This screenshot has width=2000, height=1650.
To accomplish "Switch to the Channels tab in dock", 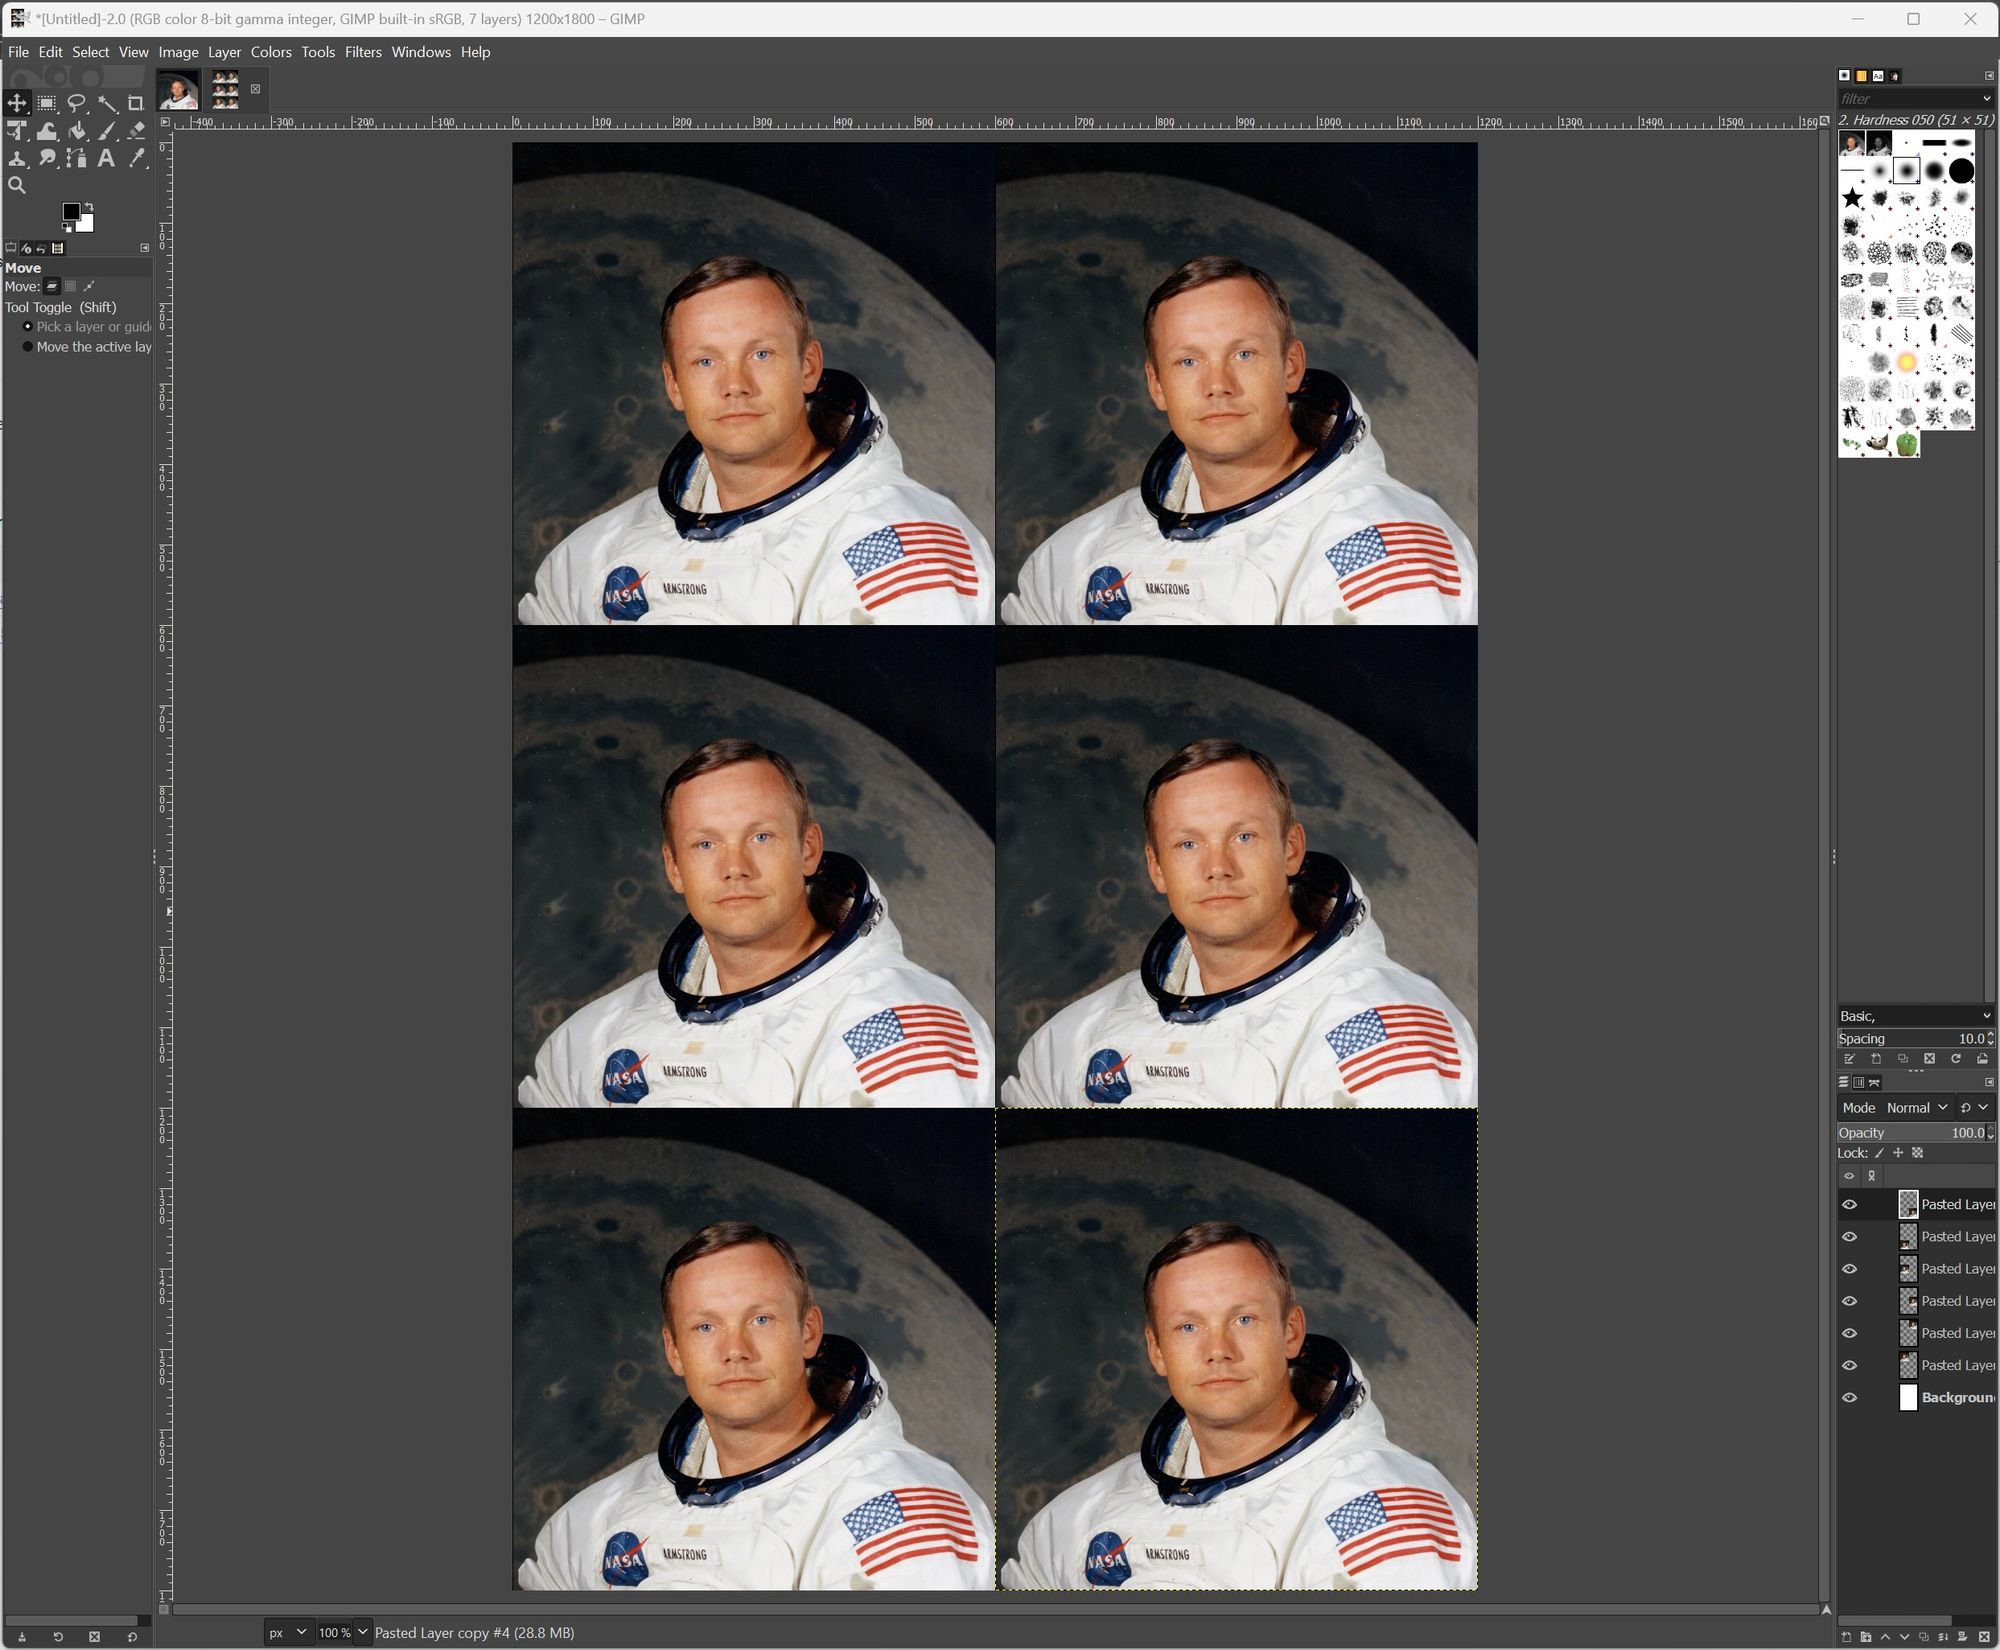I will coord(1859,1082).
